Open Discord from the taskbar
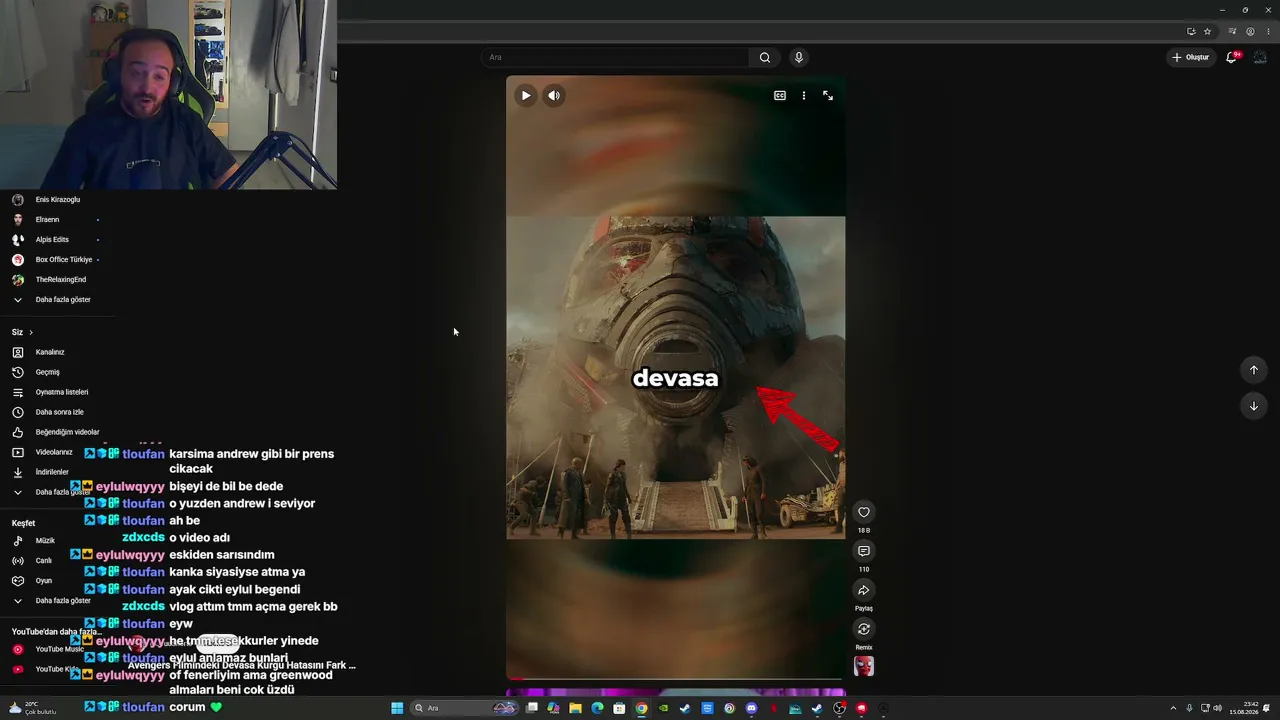 click(x=751, y=708)
